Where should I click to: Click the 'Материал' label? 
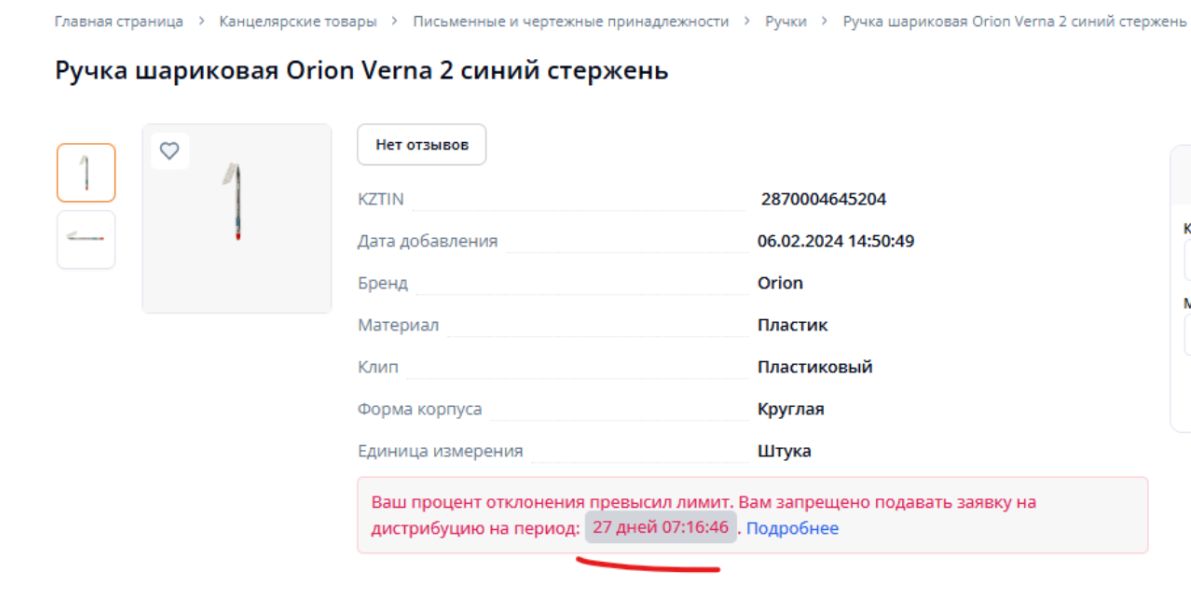[x=398, y=324]
